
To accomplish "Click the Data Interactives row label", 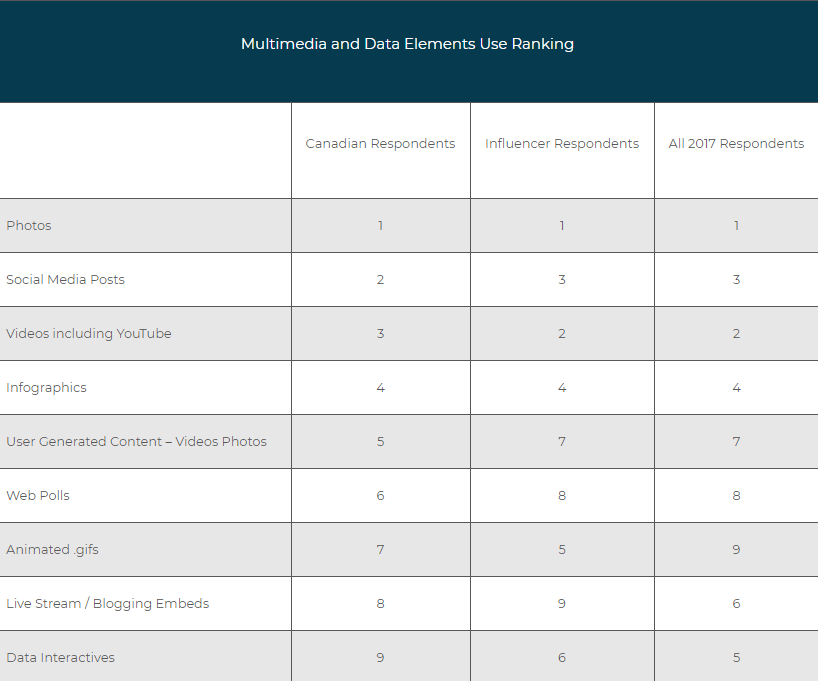I will tap(61, 658).
